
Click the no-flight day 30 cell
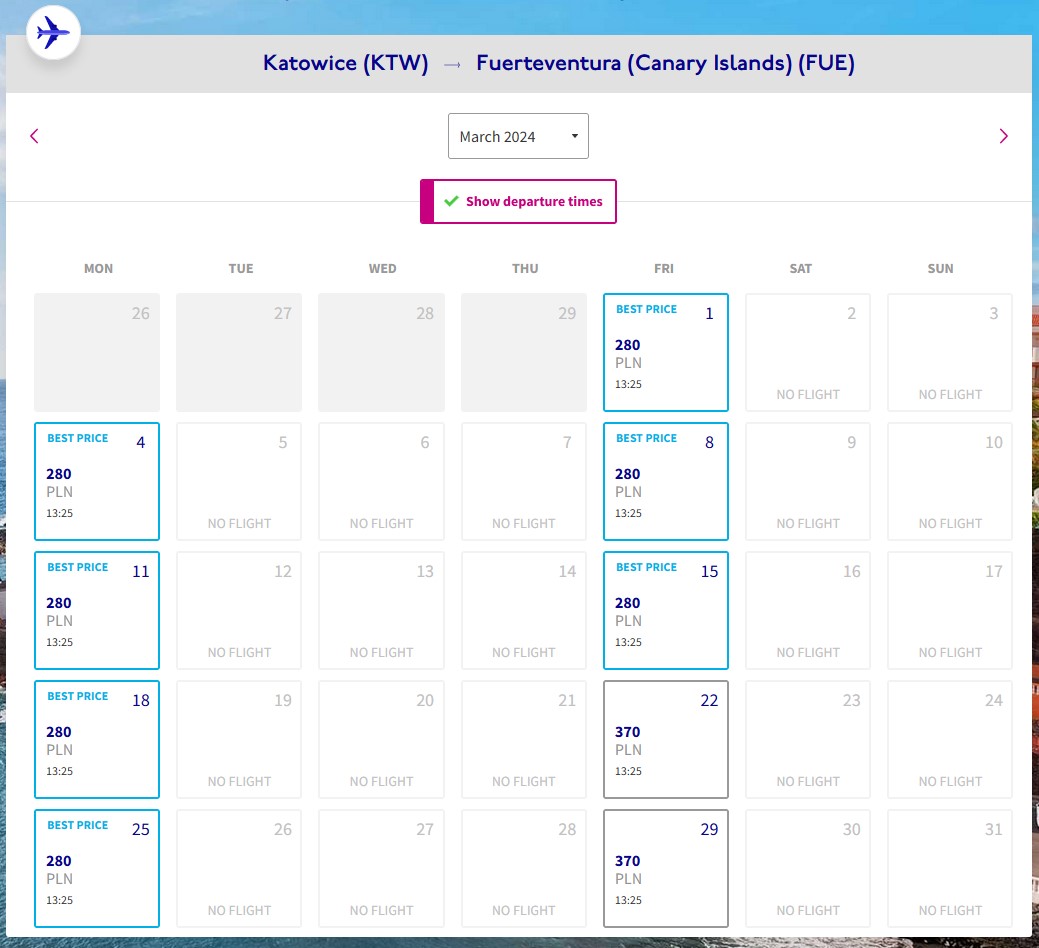click(x=808, y=869)
